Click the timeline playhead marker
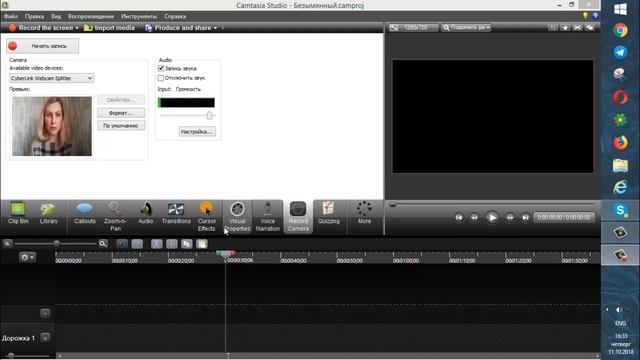The height and width of the screenshot is (360, 640). point(226,254)
